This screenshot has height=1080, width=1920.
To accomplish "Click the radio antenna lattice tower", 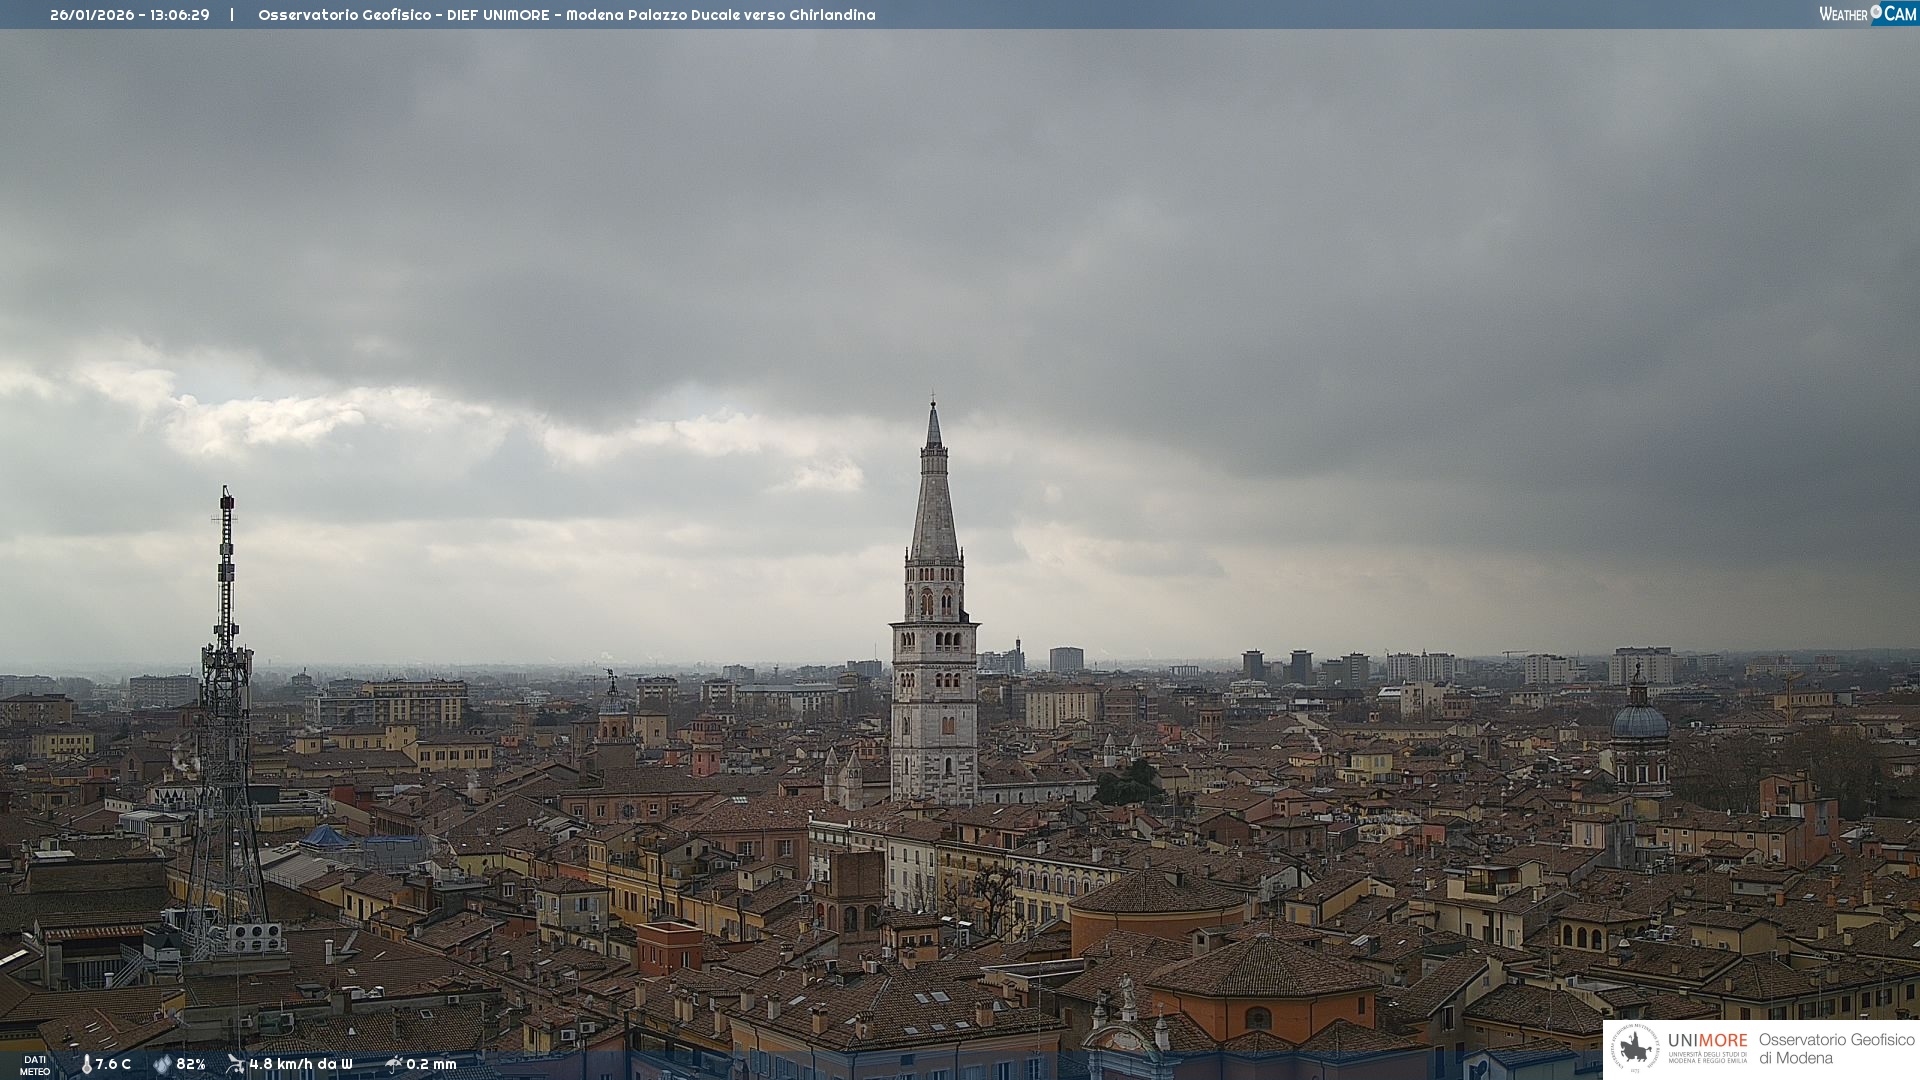I will (x=225, y=720).
